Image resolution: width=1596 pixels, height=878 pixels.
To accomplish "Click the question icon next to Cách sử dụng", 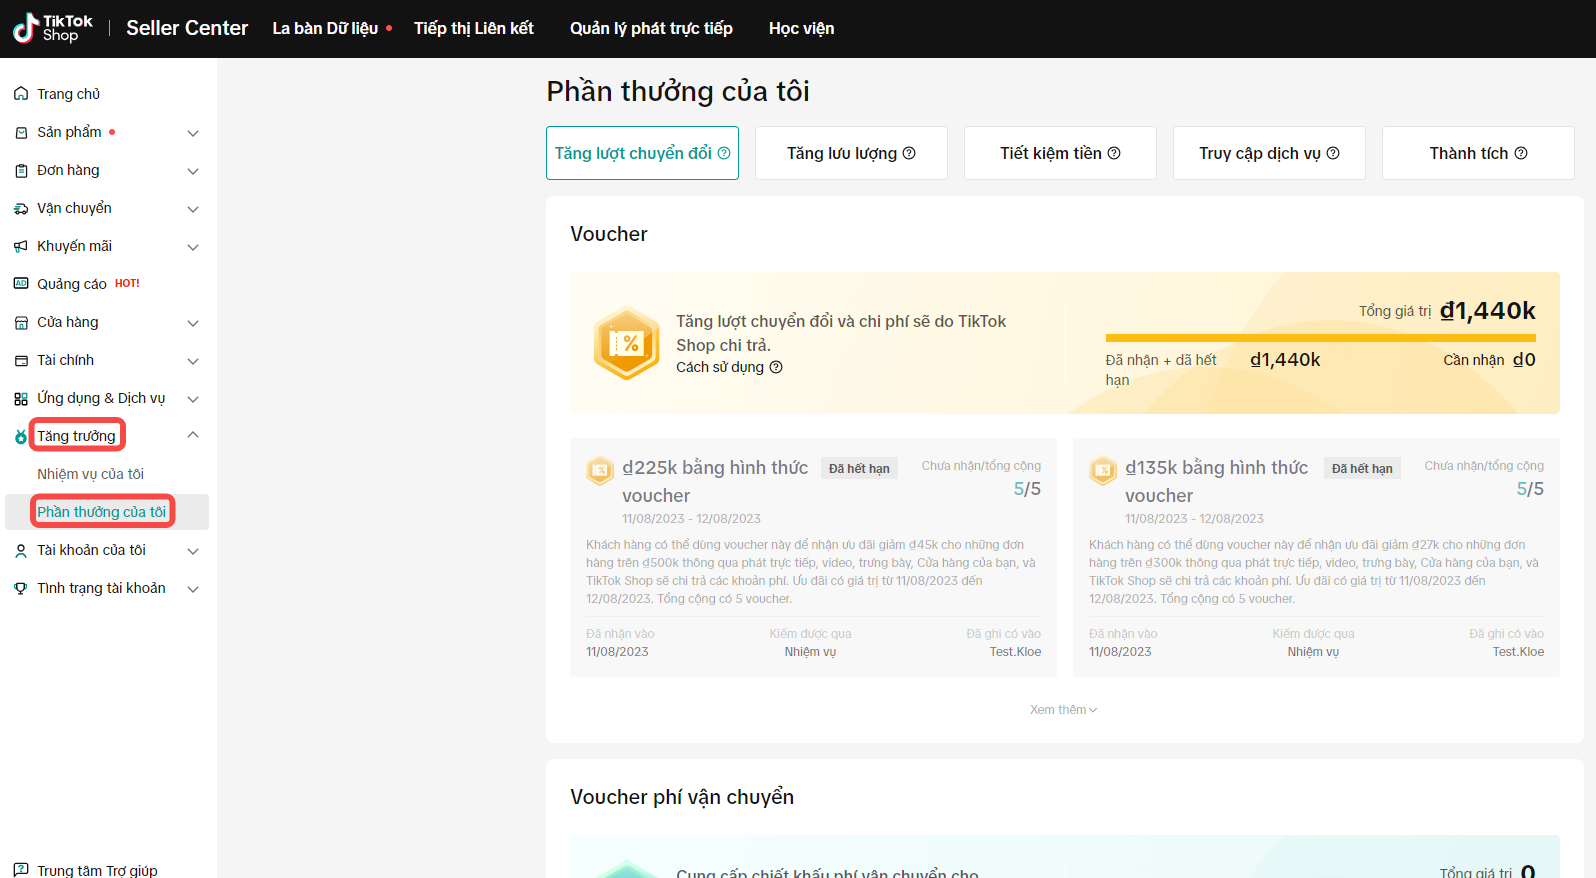I will (x=776, y=367).
